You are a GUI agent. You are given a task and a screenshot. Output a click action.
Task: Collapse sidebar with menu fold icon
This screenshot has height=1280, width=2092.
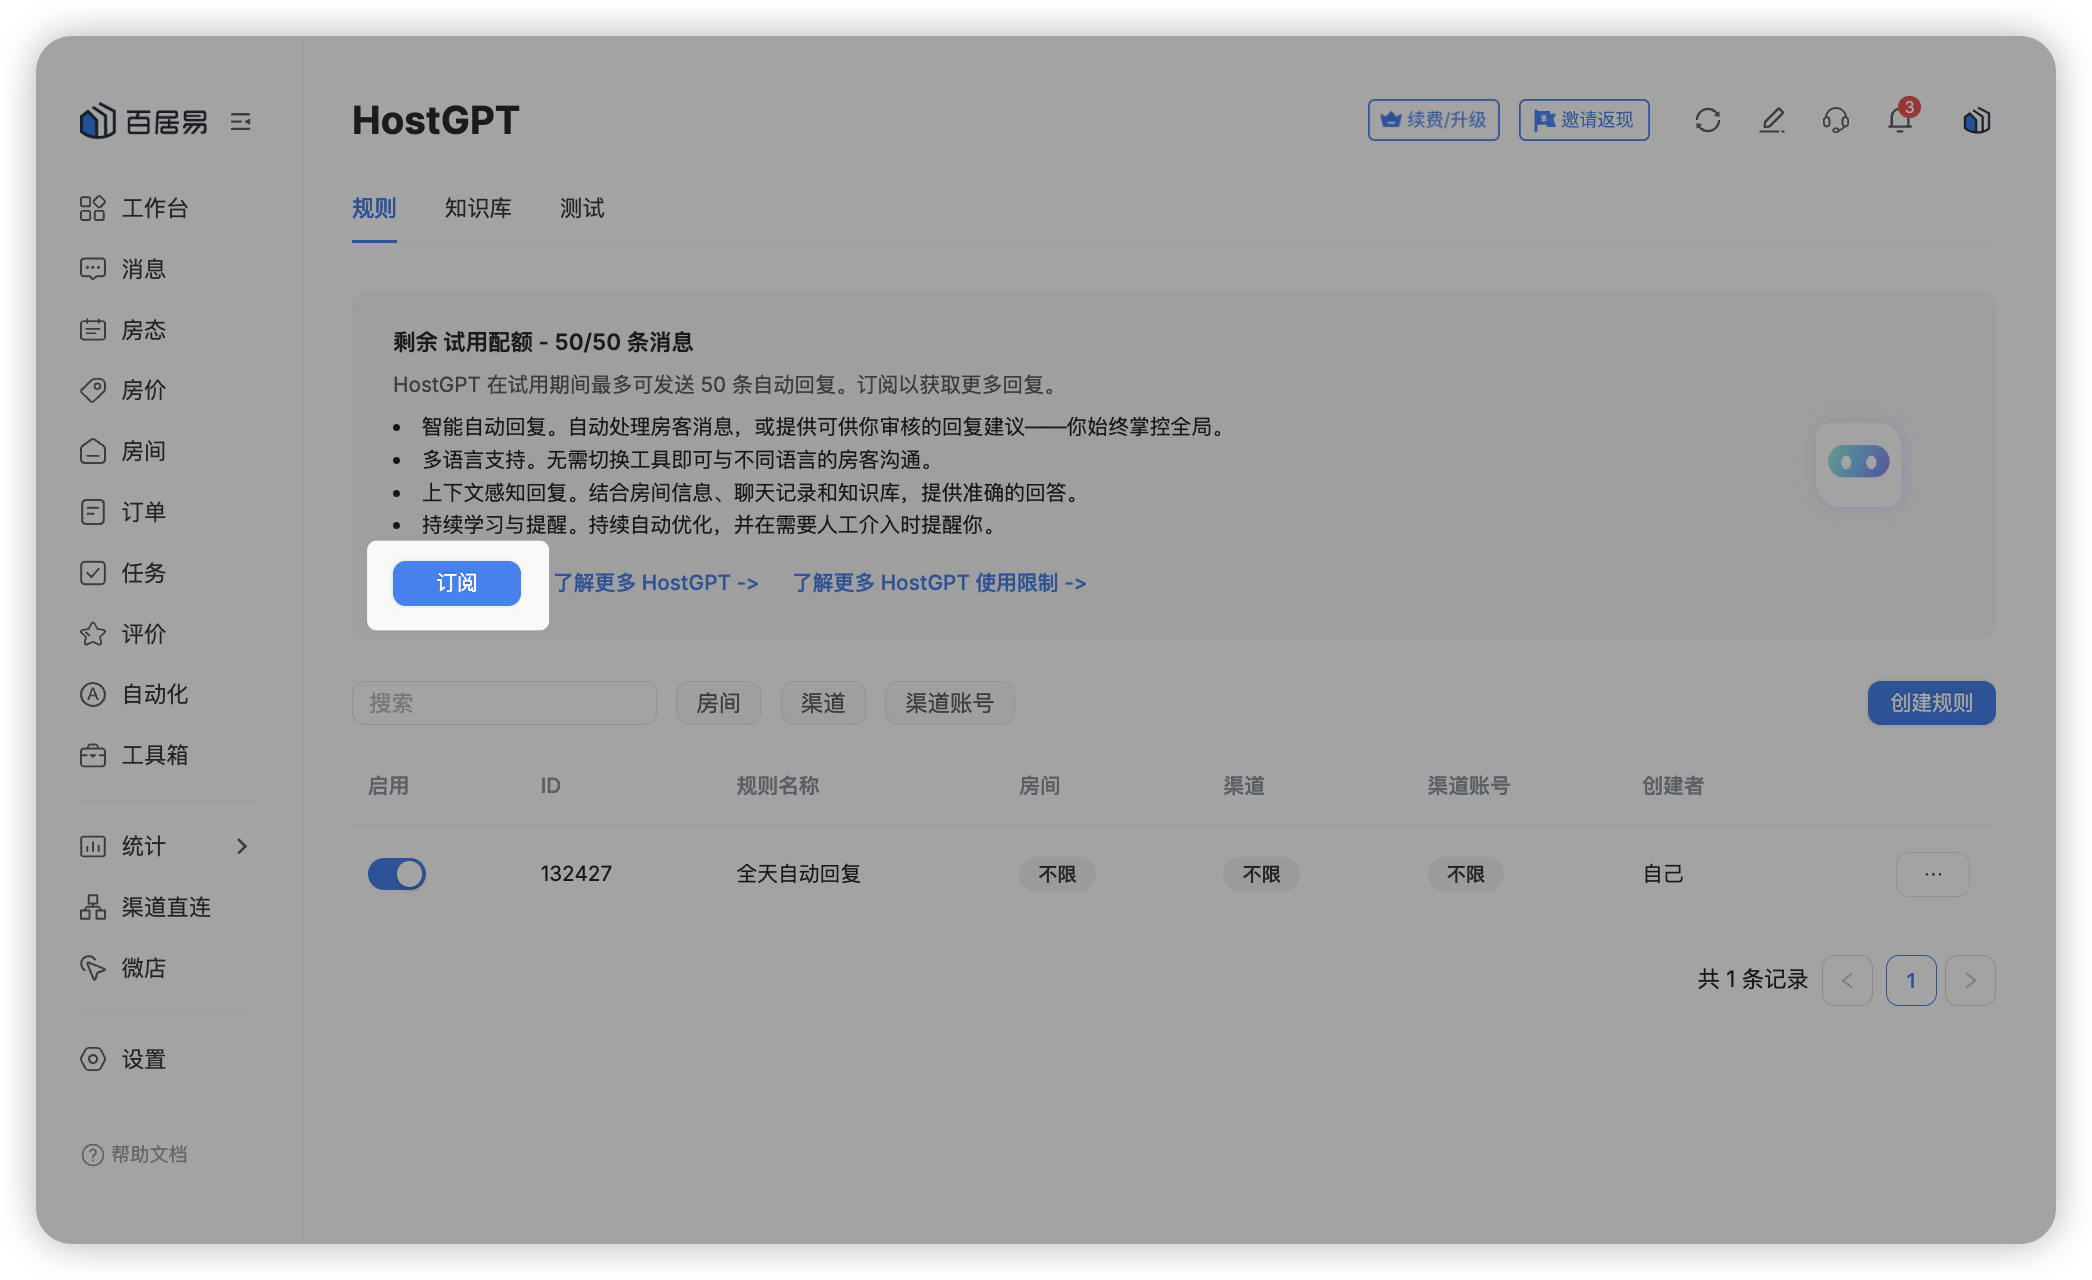pos(241,122)
